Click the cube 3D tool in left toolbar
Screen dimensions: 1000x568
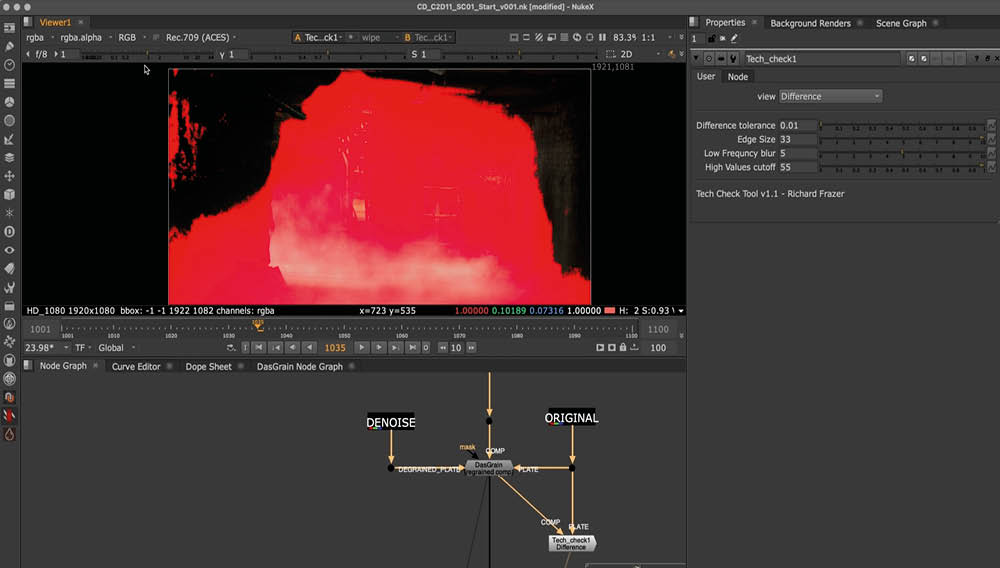click(x=10, y=194)
